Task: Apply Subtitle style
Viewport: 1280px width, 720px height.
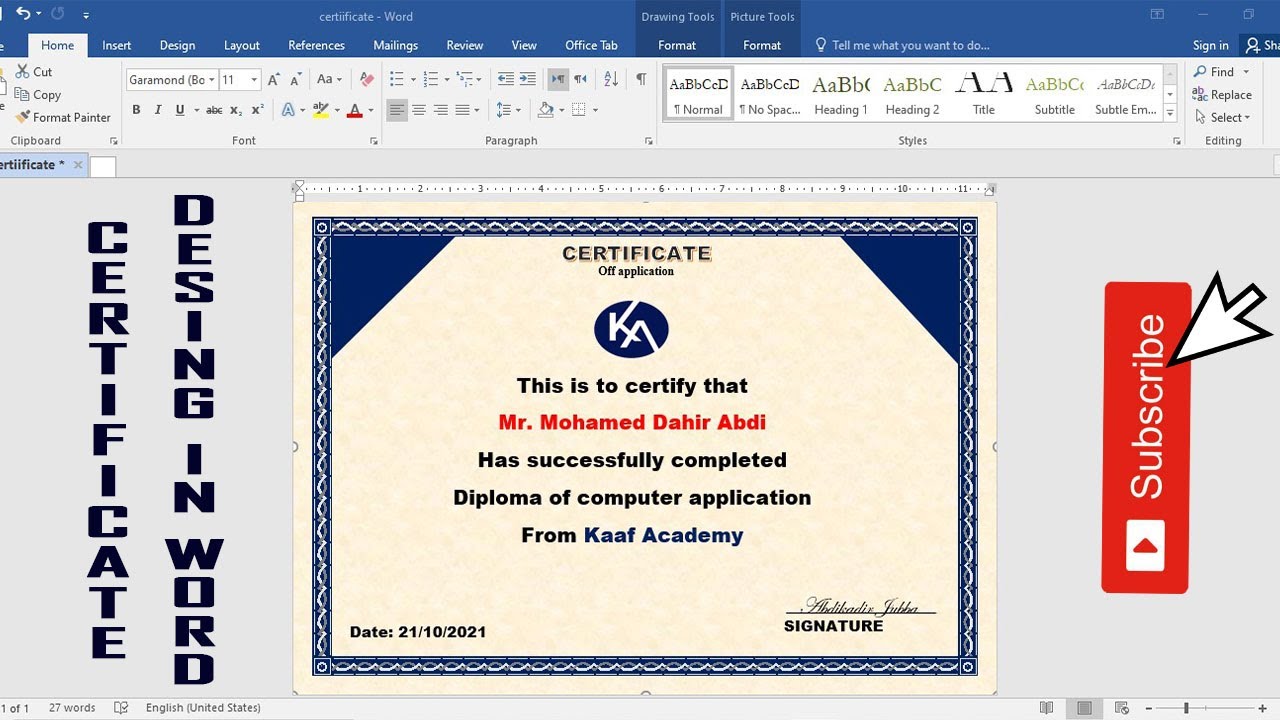Action: click(1055, 94)
